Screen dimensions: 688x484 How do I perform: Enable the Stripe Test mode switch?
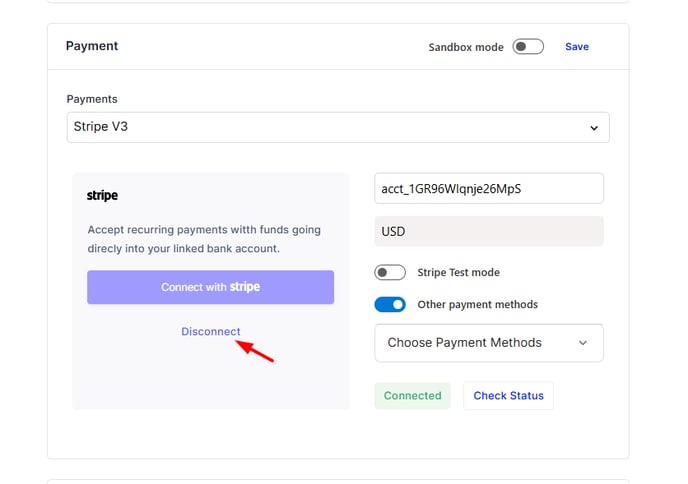pos(390,272)
